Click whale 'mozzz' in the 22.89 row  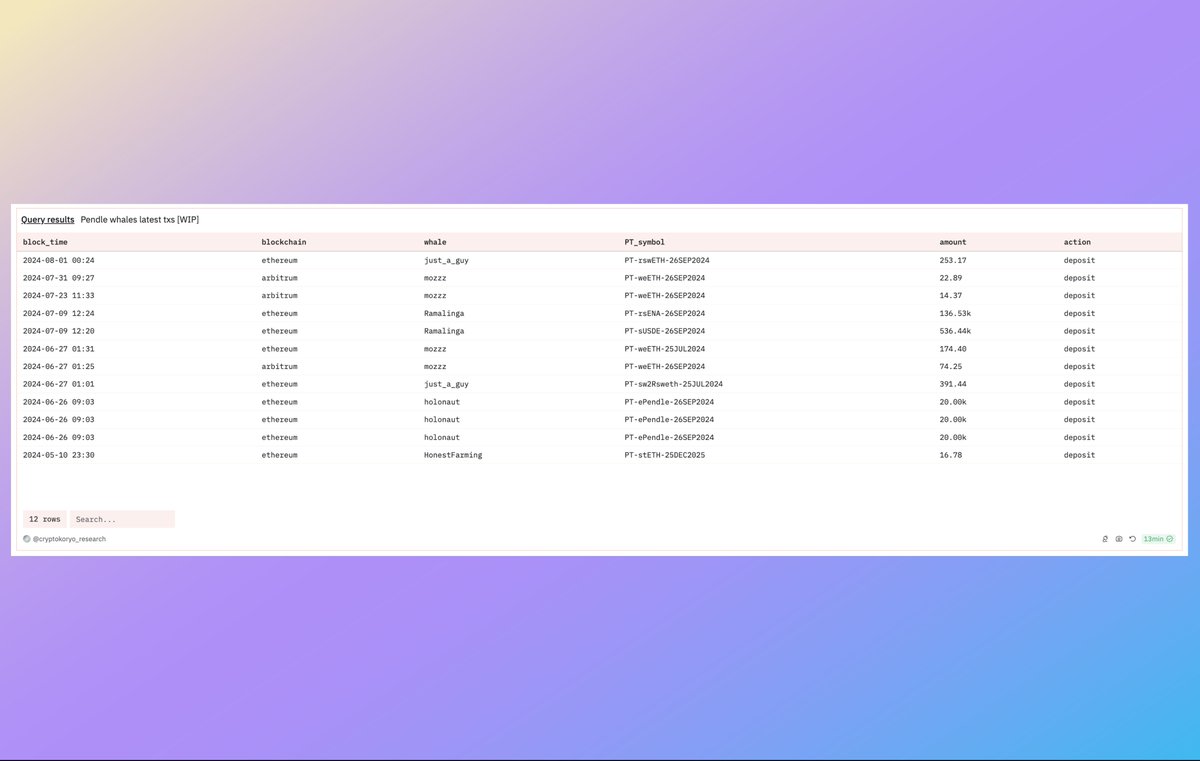tap(435, 278)
